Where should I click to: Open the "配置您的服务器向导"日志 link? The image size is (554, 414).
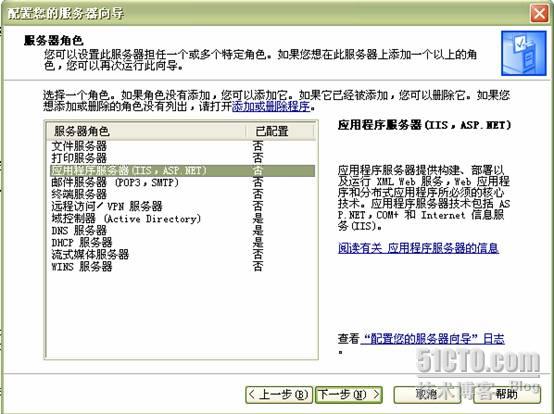432,339
